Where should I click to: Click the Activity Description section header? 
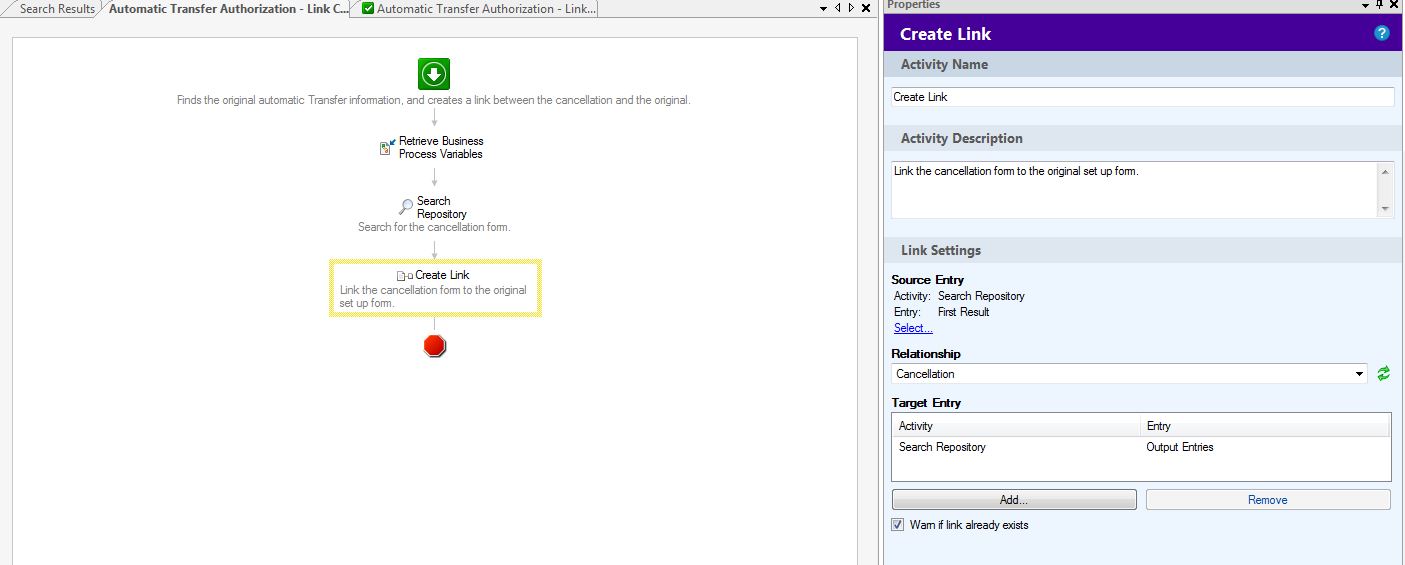(1141, 138)
